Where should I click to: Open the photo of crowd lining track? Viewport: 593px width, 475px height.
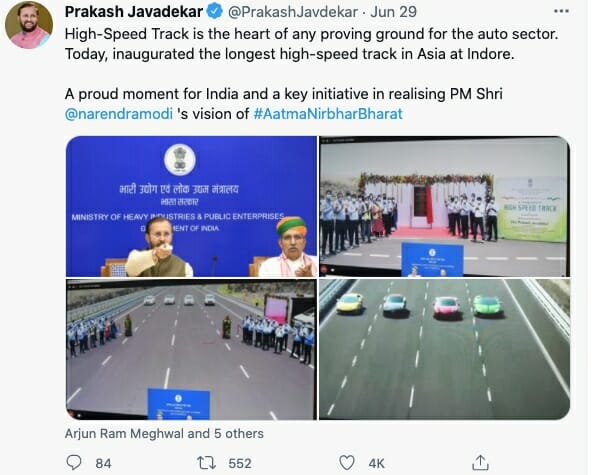(x=191, y=349)
